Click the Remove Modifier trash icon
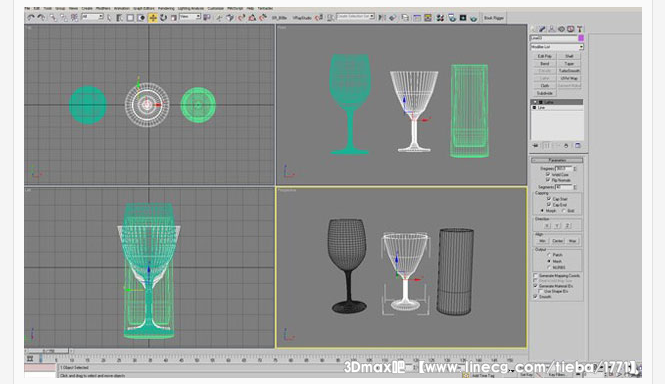665x384 pixels. tap(566, 146)
